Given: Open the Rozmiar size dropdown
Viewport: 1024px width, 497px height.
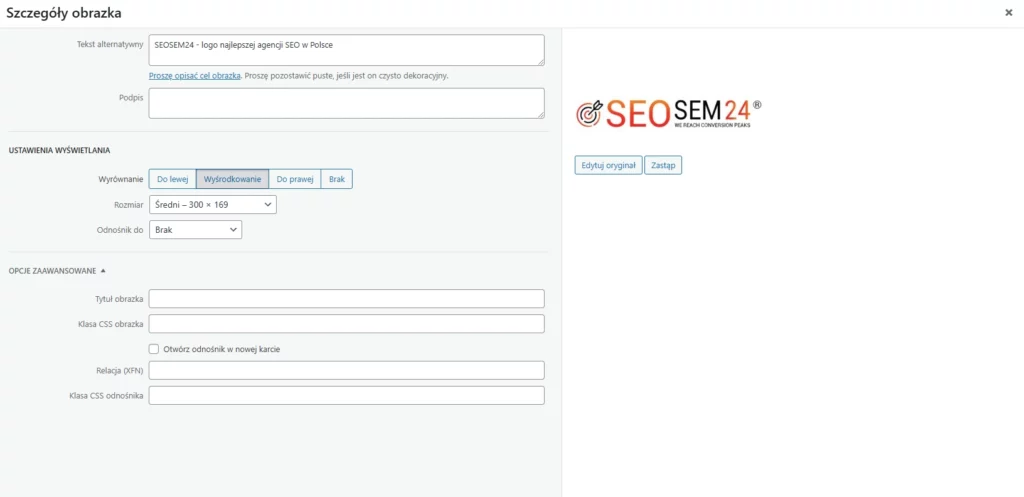Looking at the screenshot, I should click(x=213, y=204).
